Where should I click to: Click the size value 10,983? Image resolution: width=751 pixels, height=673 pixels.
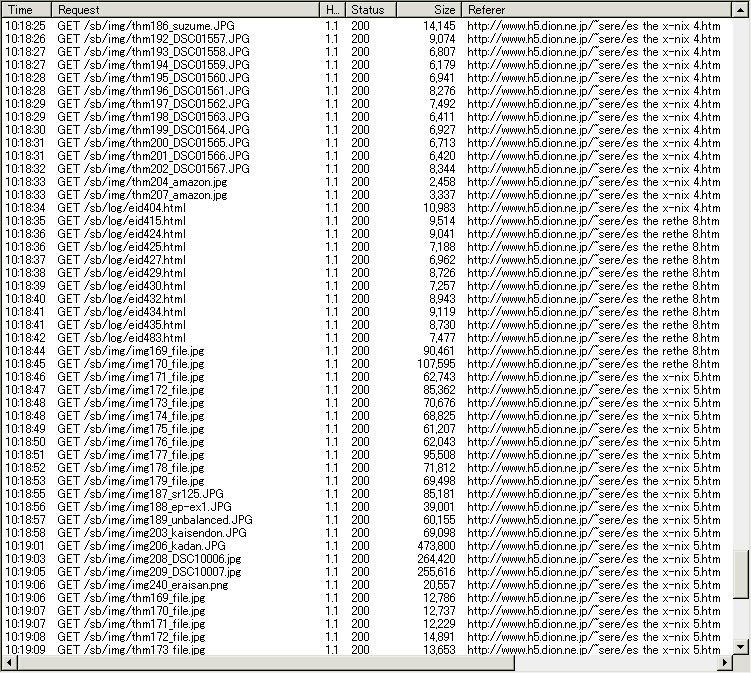pyautogui.click(x=439, y=208)
